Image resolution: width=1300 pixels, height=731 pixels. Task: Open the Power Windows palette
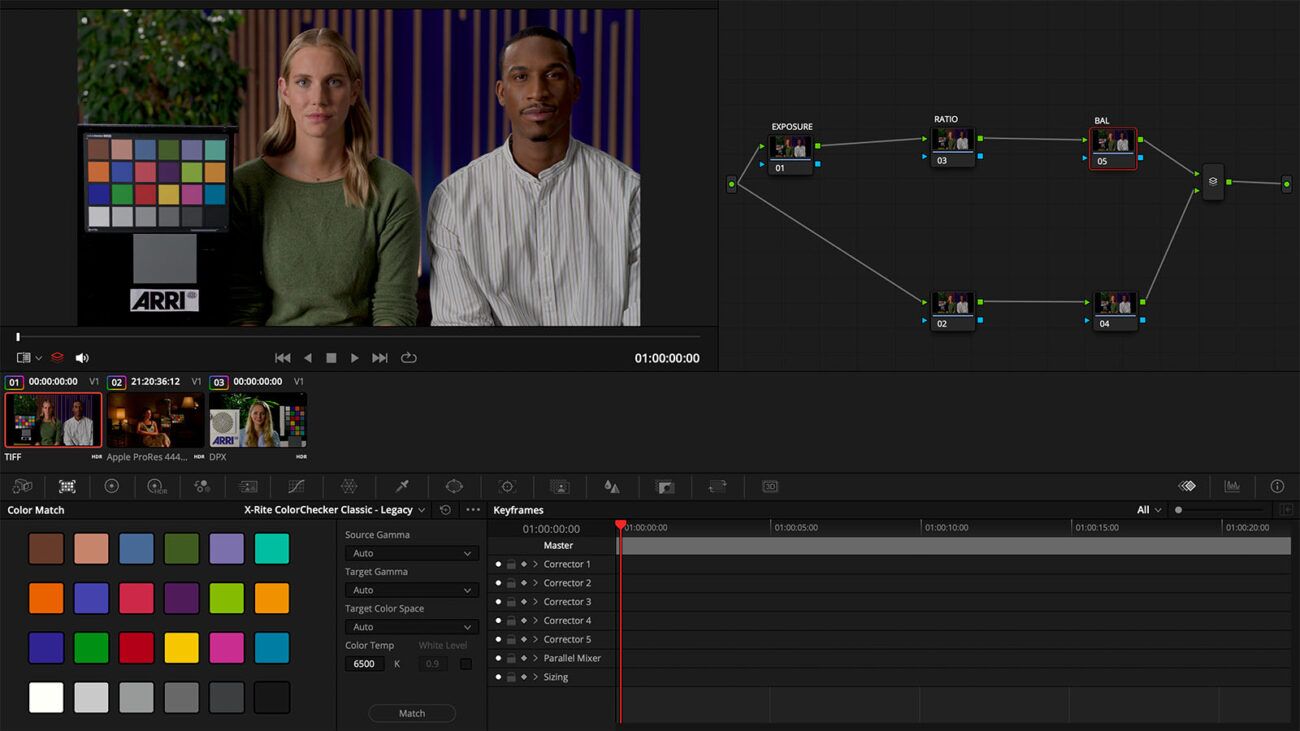[x=454, y=486]
